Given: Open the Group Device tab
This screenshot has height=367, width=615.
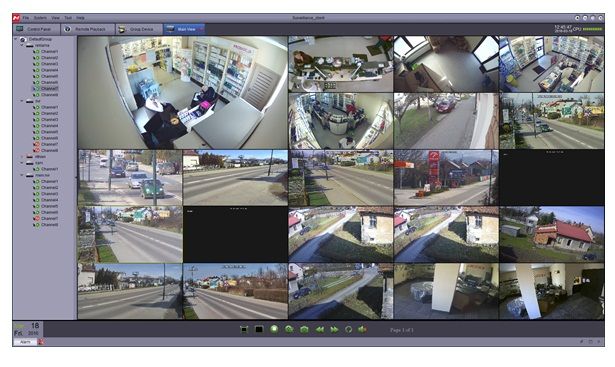Looking at the screenshot, I should [x=139, y=29].
